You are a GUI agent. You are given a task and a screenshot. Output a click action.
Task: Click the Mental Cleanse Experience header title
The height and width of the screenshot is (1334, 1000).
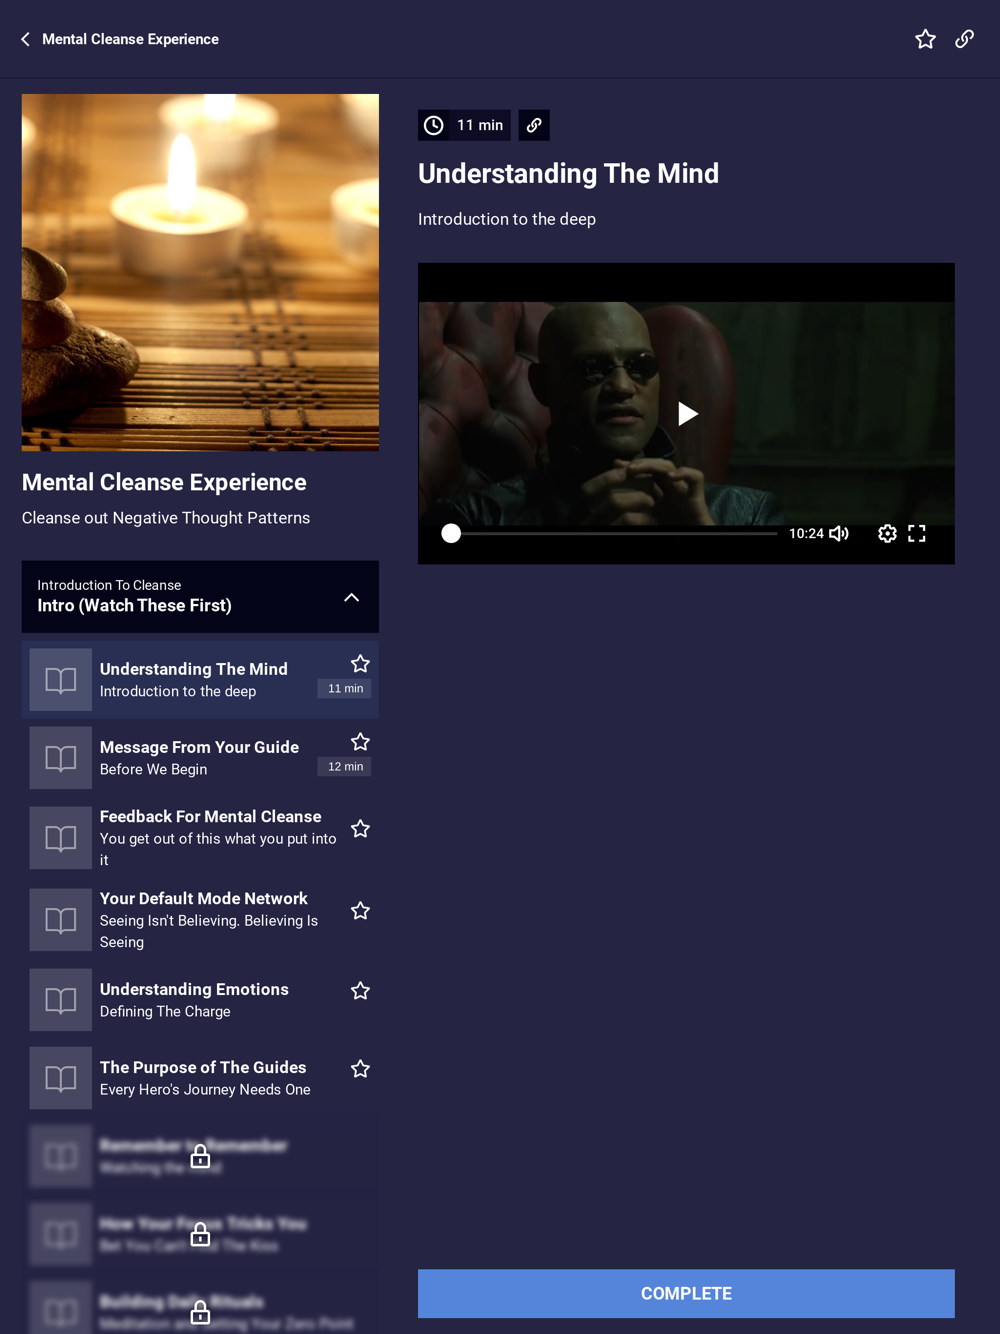[x=130, y=39]
